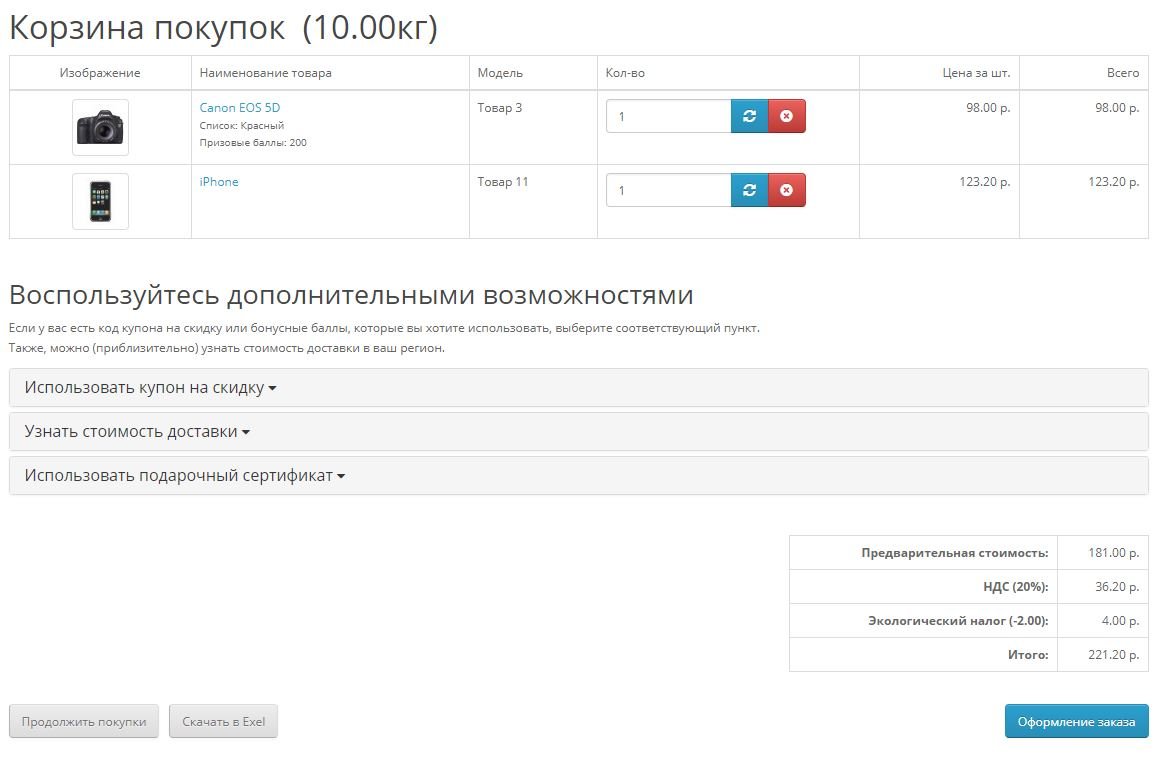Image resolution: width=1161 pixels, height=776 pixels.
Task: Select the 'Кол-во' column header
Action: click(x=626, y=73)
